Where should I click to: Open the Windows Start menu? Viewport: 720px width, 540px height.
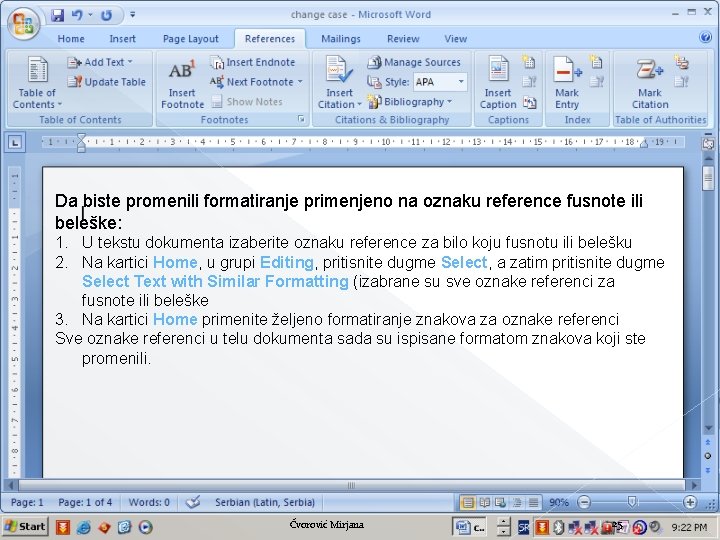25,527
